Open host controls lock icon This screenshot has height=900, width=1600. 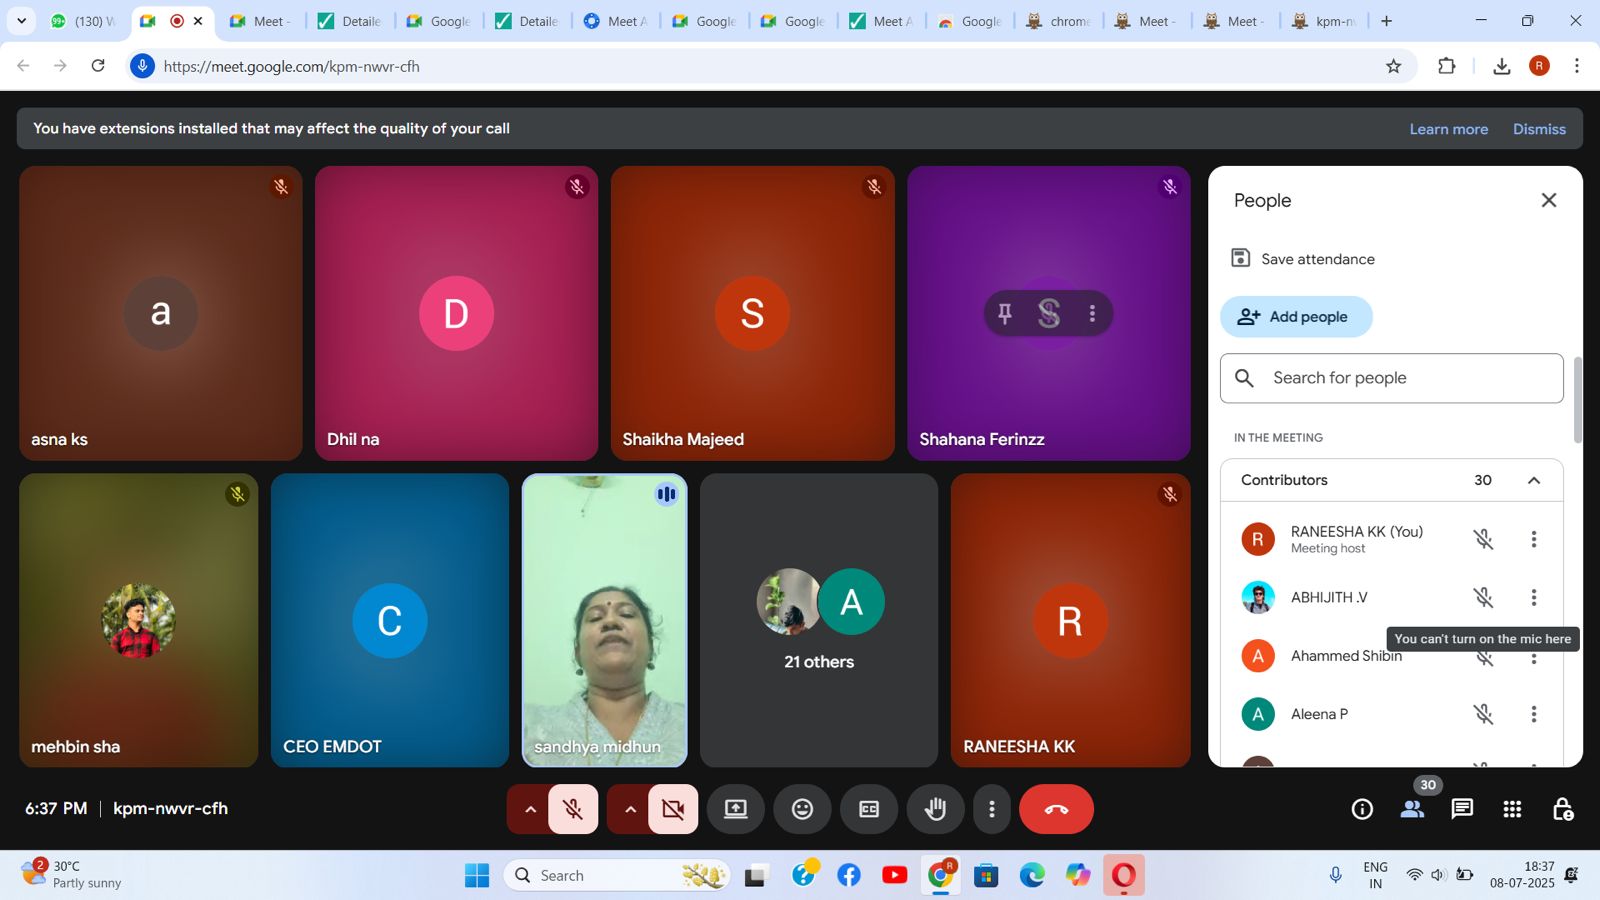point(1562,809)
